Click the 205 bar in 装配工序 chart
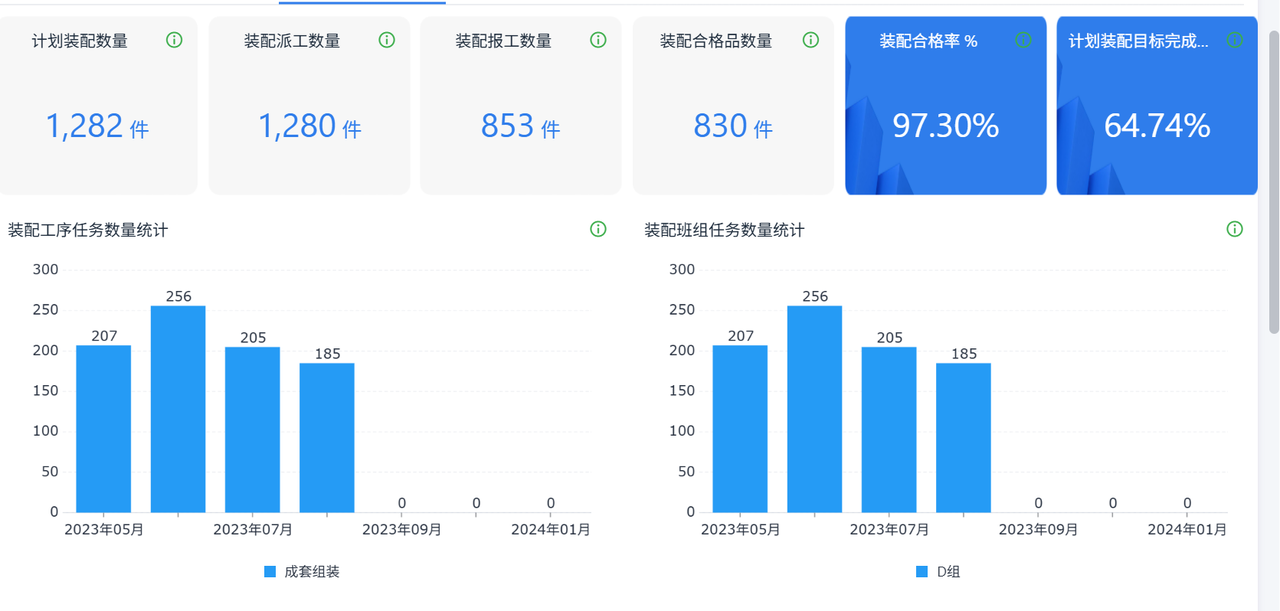Viewport: 1280px width, 611px height. (253, 430)
